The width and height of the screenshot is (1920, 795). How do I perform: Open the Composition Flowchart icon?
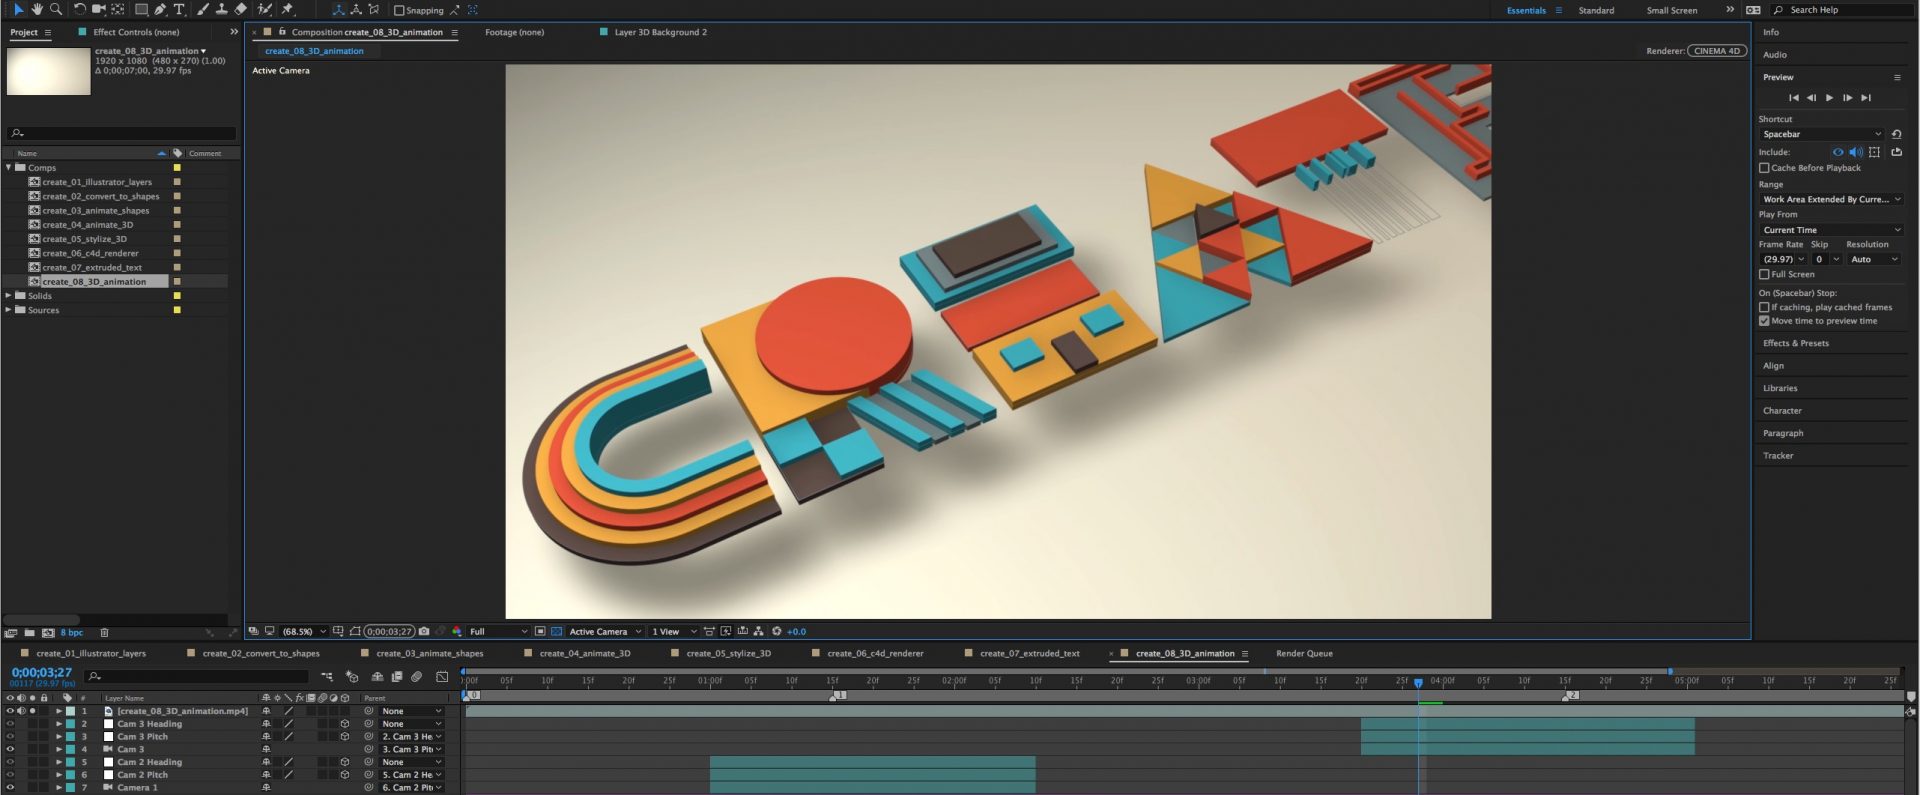click(x=759, y=631)
